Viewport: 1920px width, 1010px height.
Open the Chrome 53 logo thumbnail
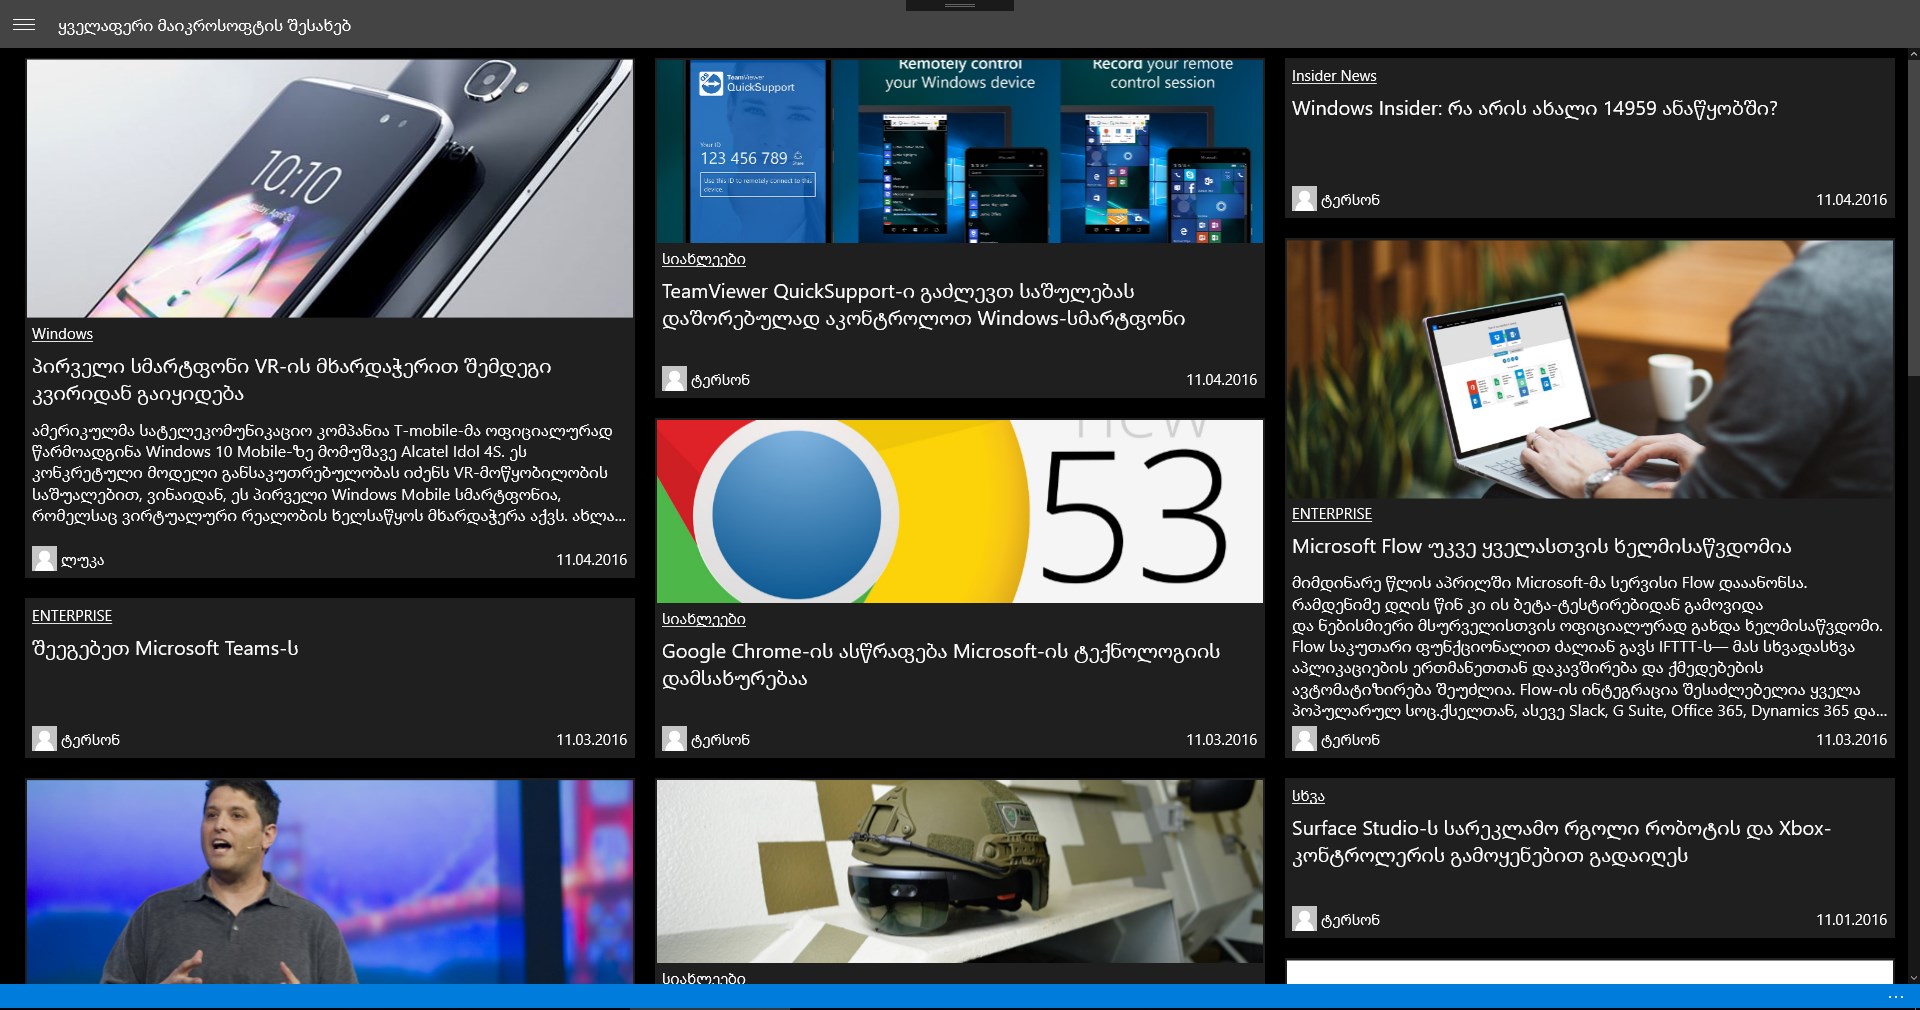(960, 511)
